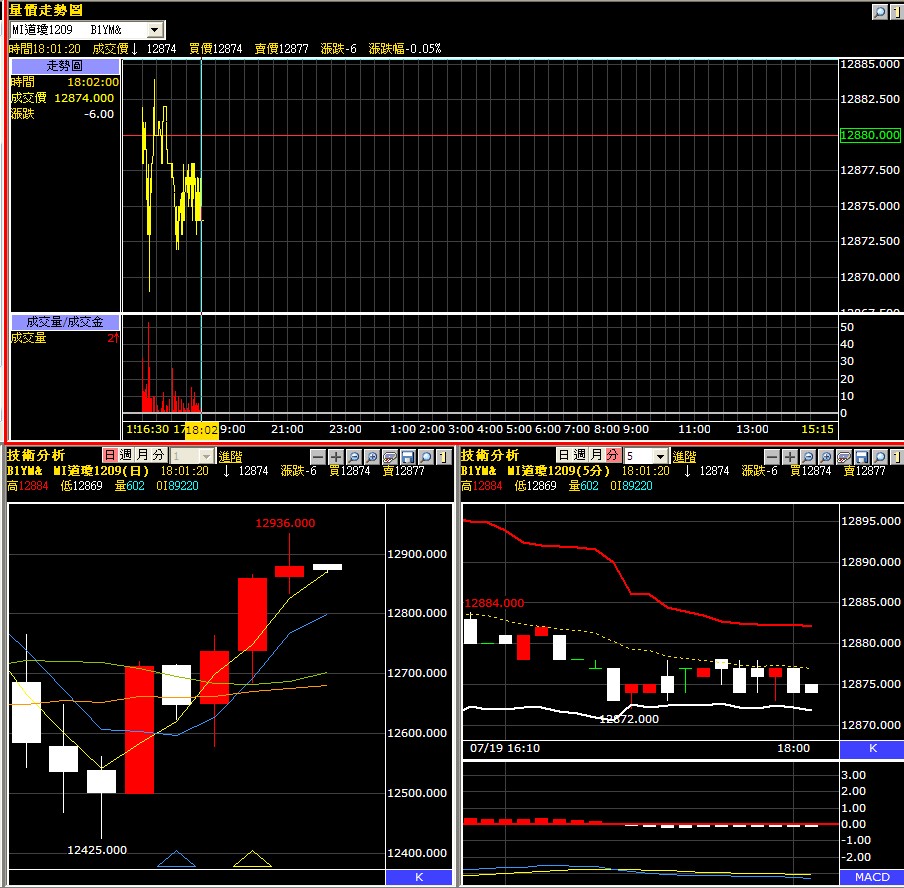The image size is (904, 888).
Task: Click the 21:00 time label on the trend axis
Action: (287, 429)
